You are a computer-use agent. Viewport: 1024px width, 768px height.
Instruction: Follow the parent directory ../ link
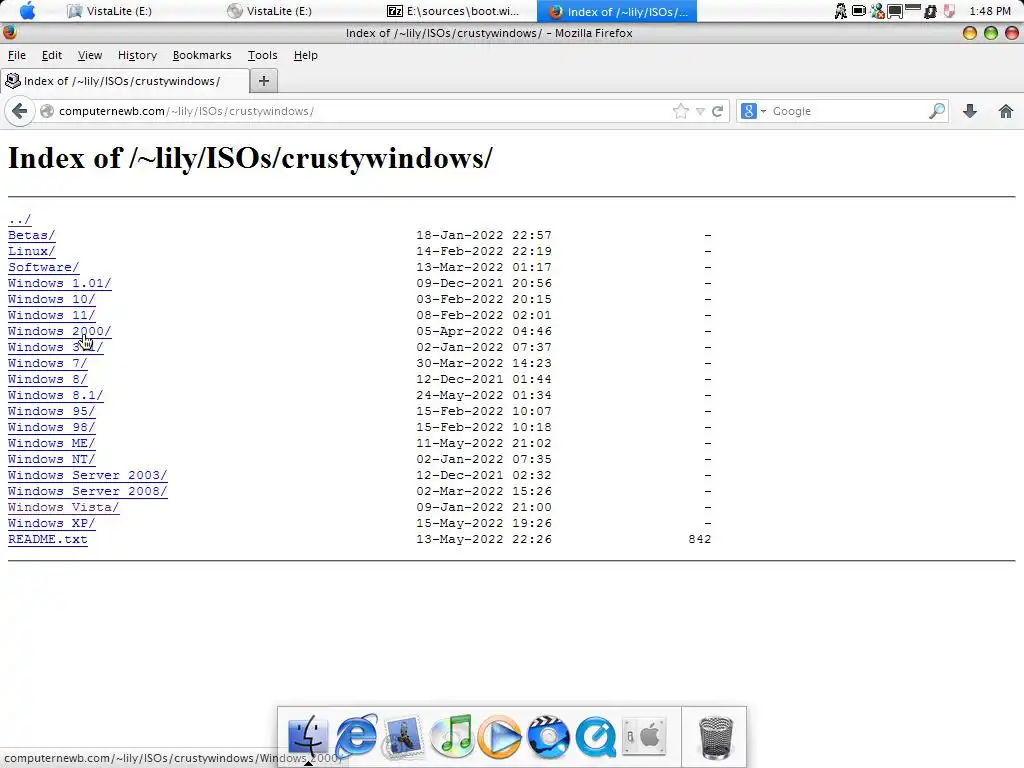pyautogui.click(x=20, y=219)
